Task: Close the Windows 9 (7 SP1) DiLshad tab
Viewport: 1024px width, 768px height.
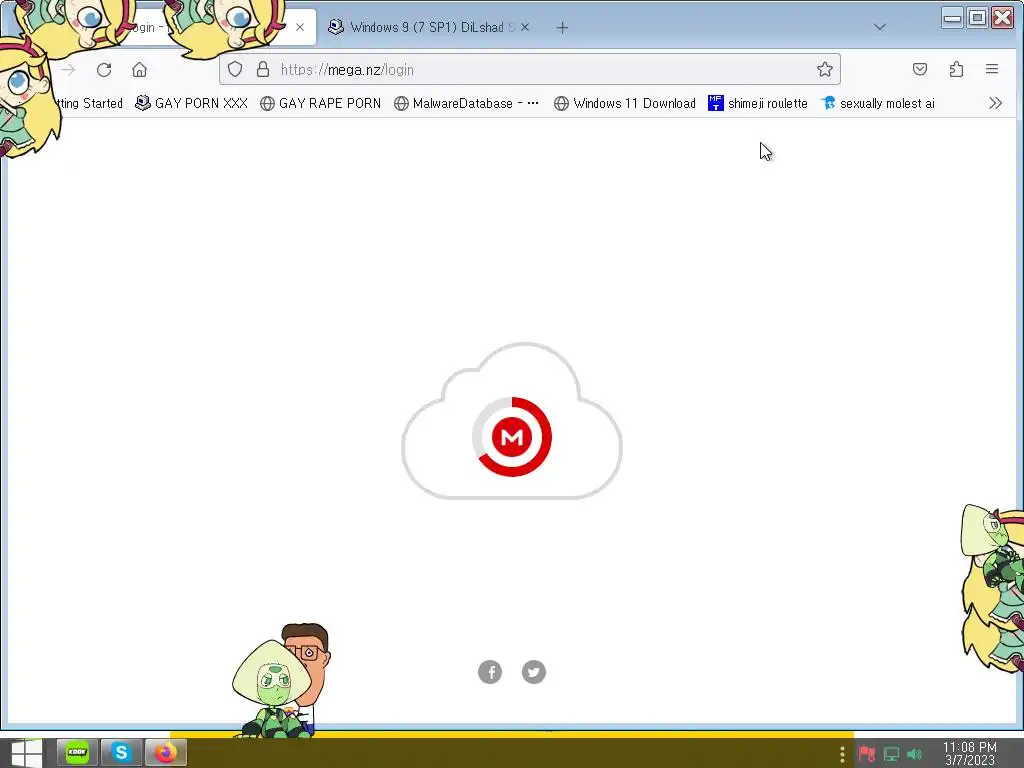Action: pos(525,27)
